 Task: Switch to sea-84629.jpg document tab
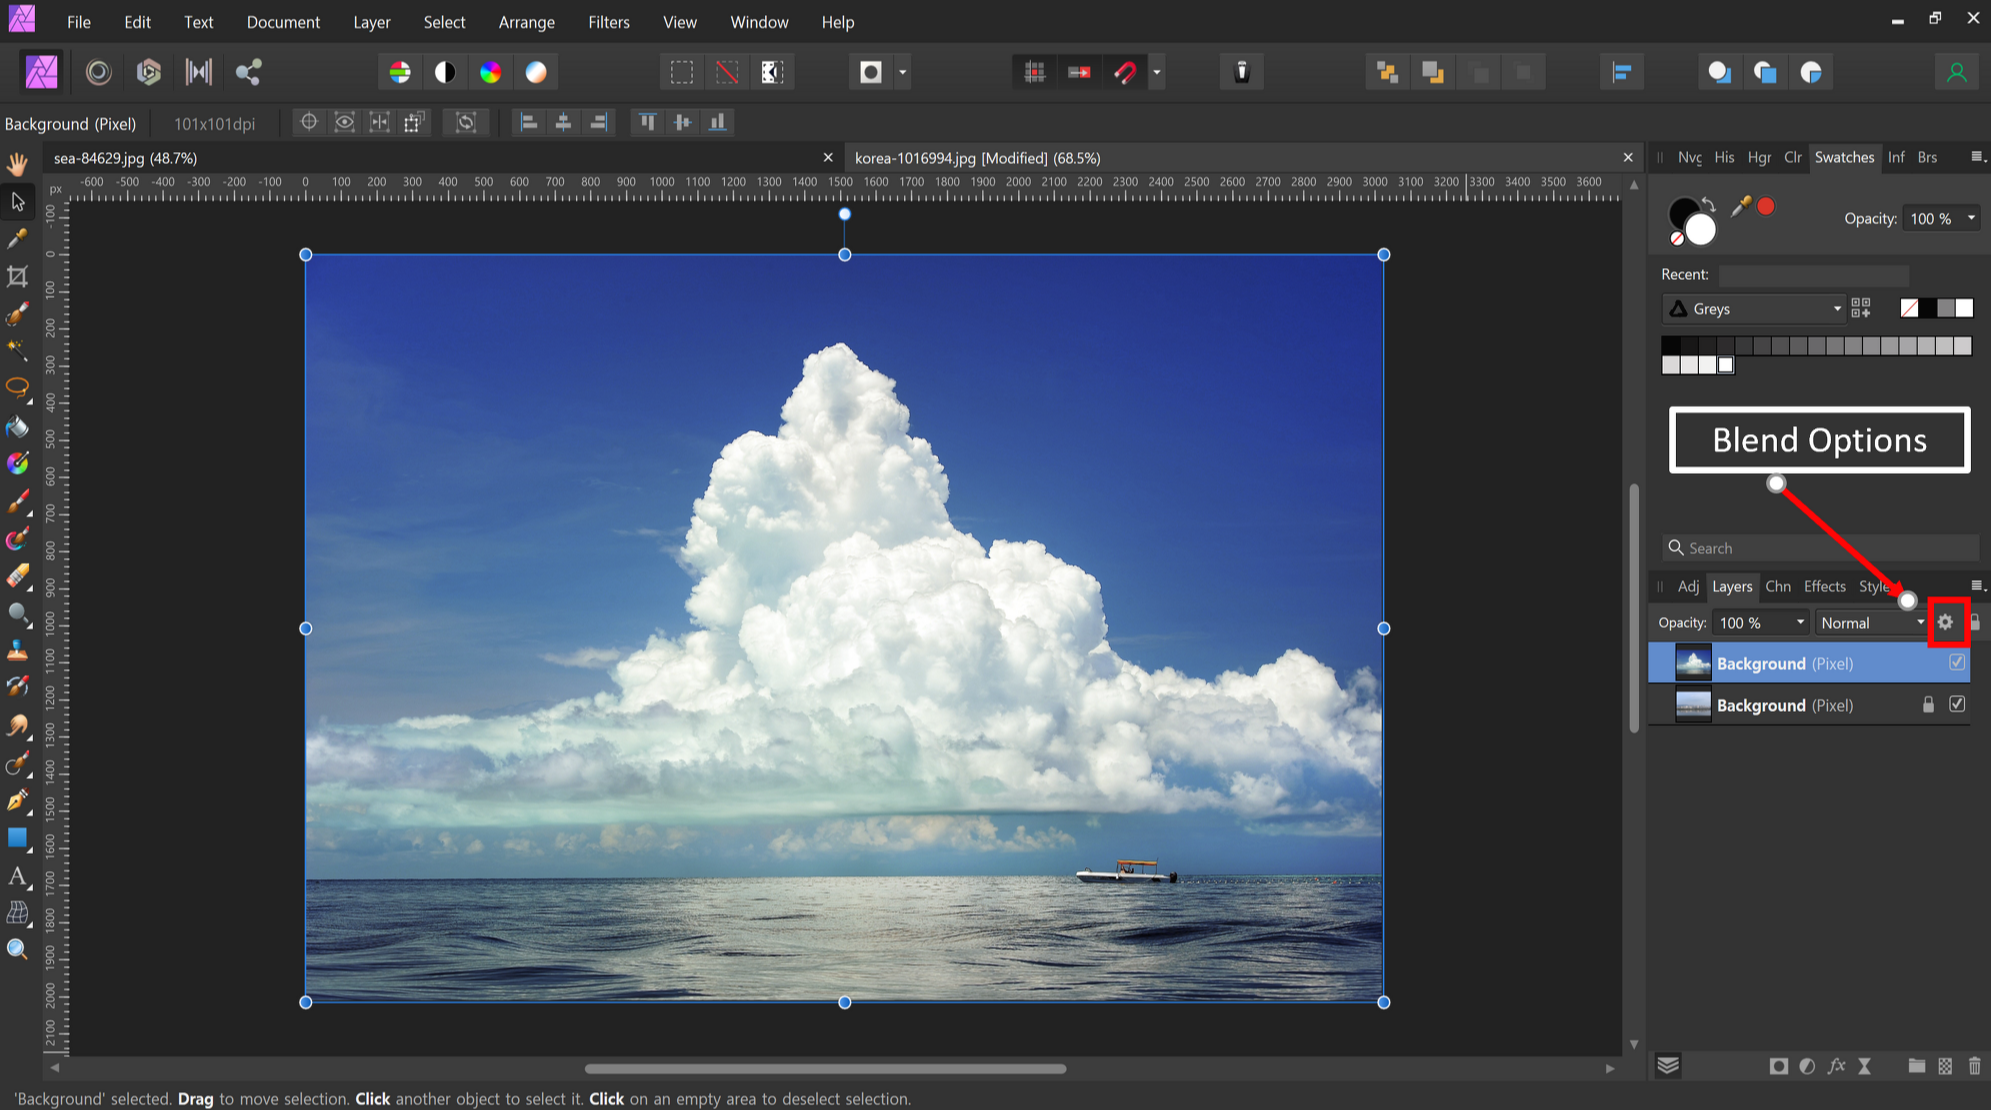click(126, 158)
